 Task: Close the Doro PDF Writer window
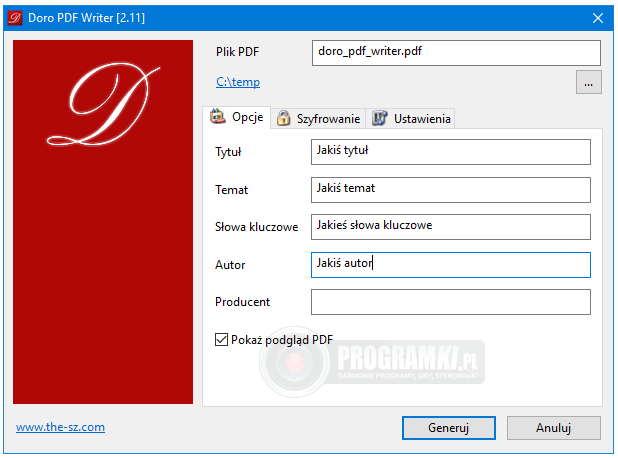click(x=598, y=18)
